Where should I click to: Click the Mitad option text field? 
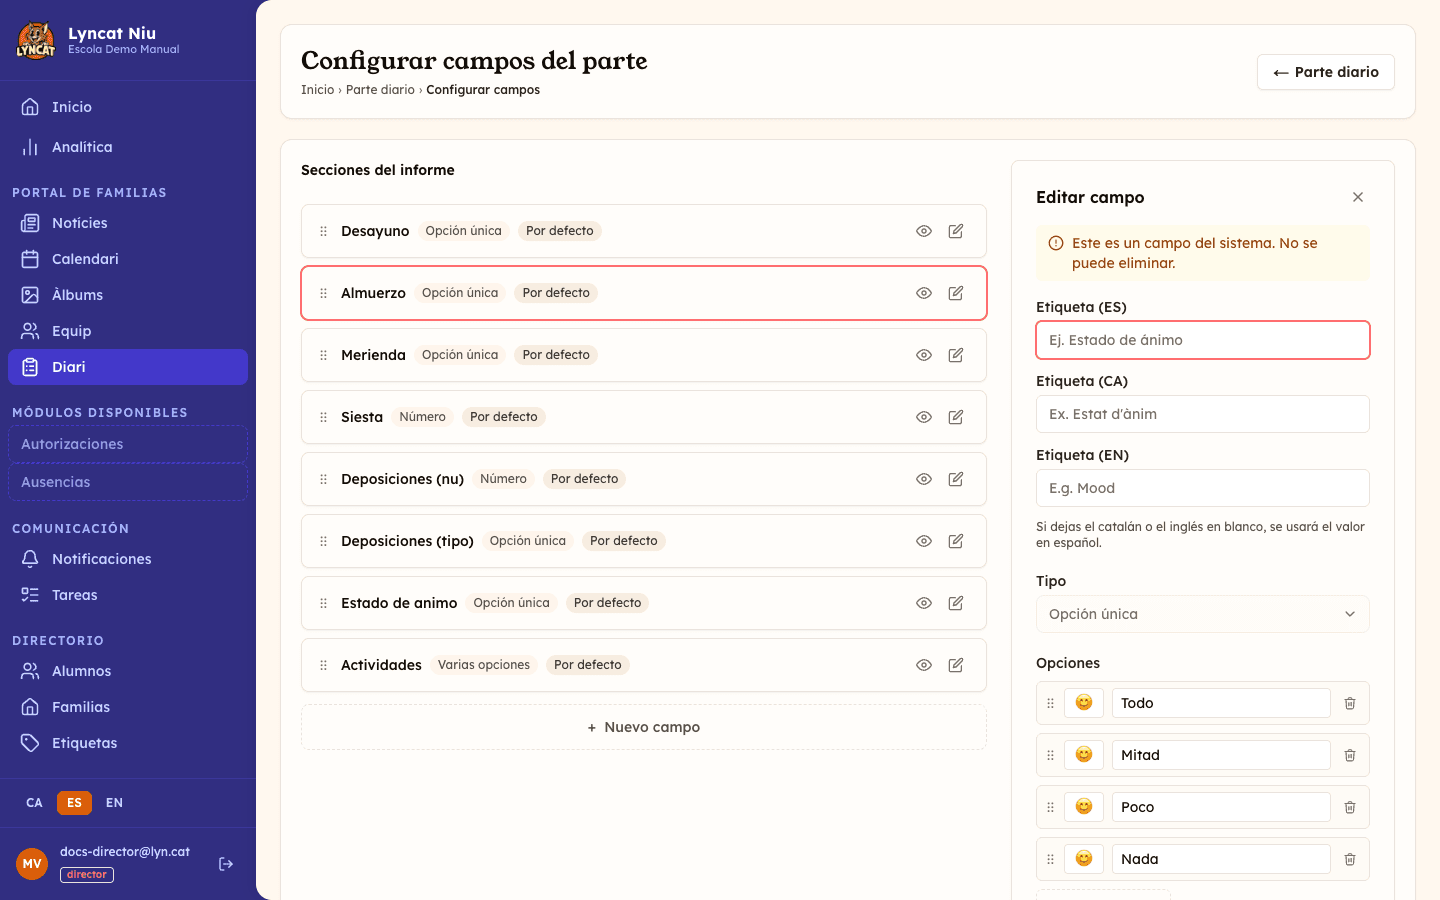pos(1221,755)
